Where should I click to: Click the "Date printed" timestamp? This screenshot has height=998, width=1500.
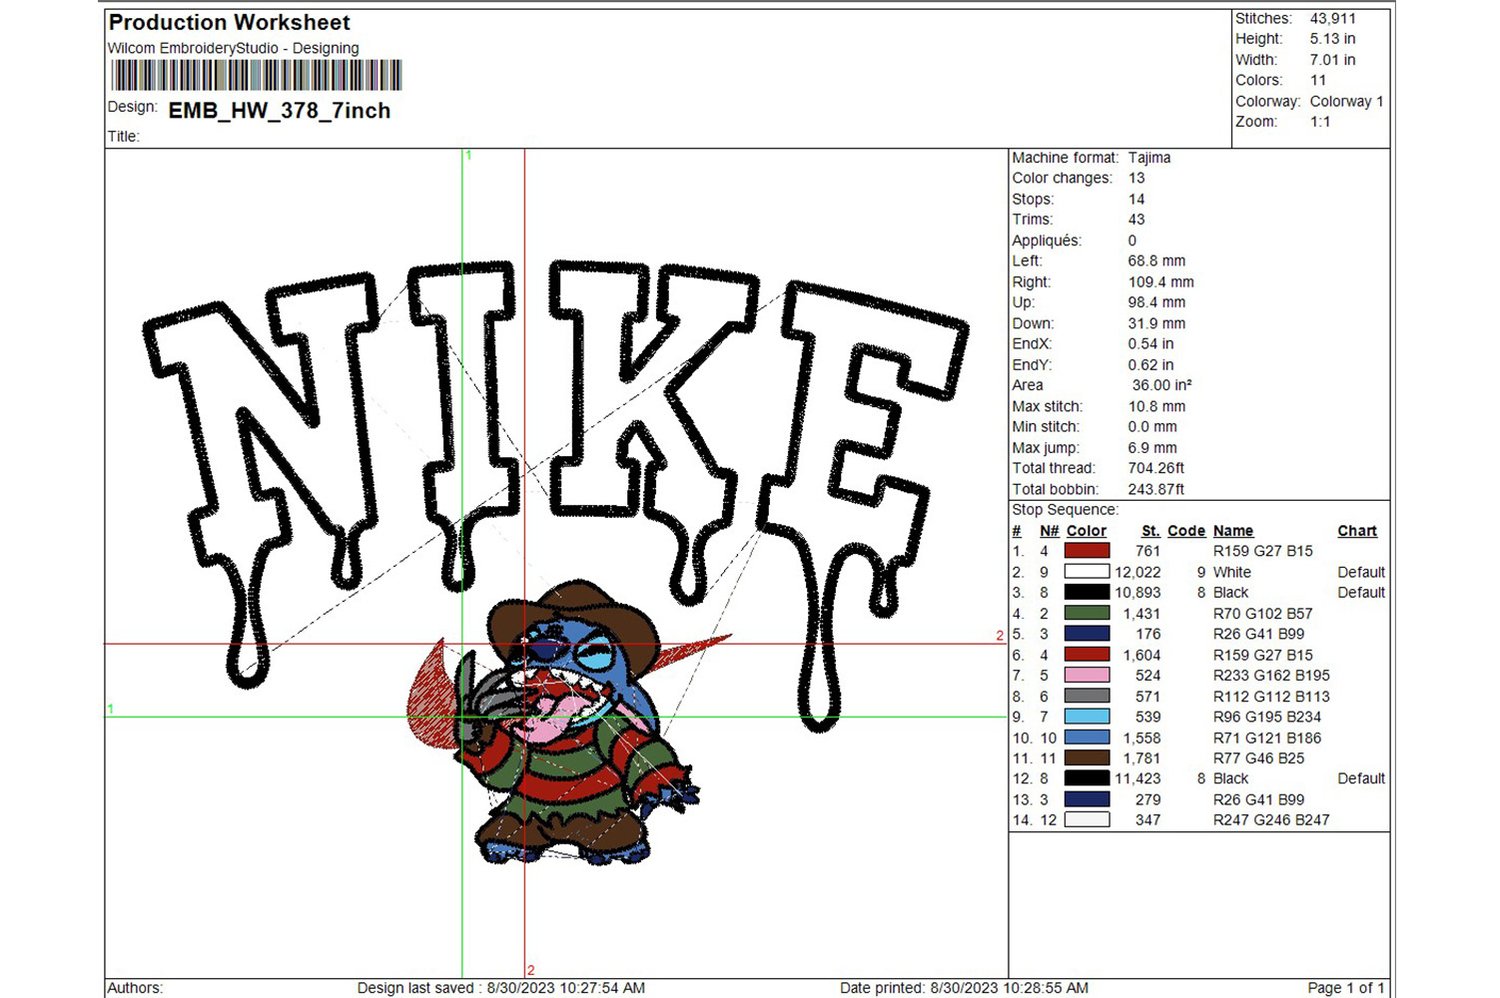click(964, 988)
